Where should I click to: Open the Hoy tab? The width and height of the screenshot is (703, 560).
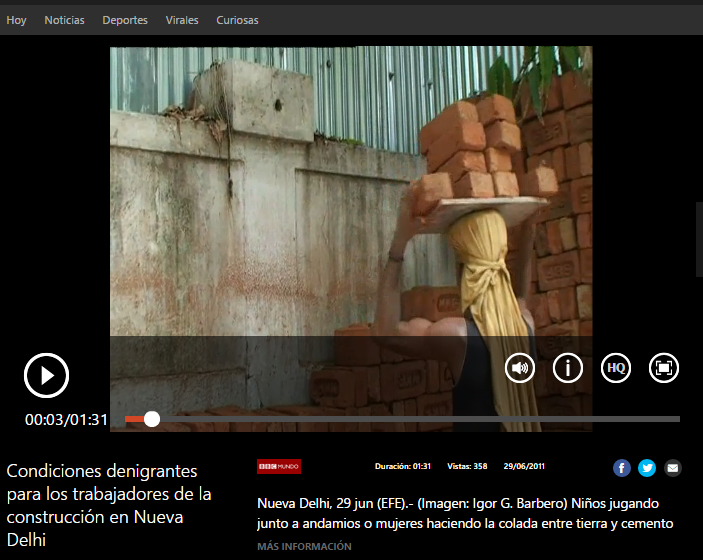coord(16,20)
